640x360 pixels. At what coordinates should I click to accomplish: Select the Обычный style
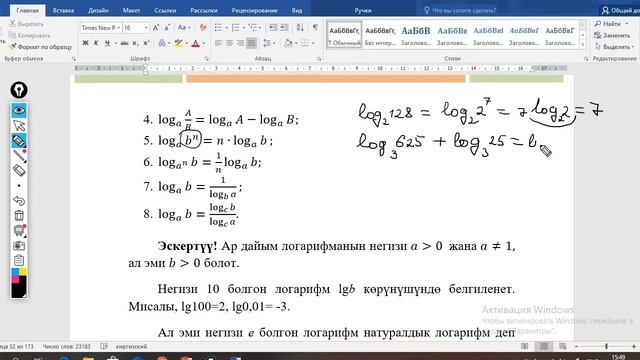point(344,35)
